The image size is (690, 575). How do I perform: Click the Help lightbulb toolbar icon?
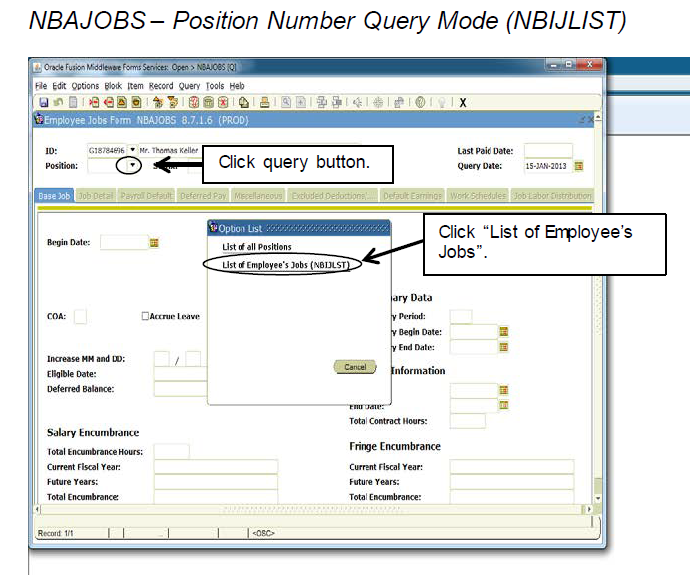point(439,101)
